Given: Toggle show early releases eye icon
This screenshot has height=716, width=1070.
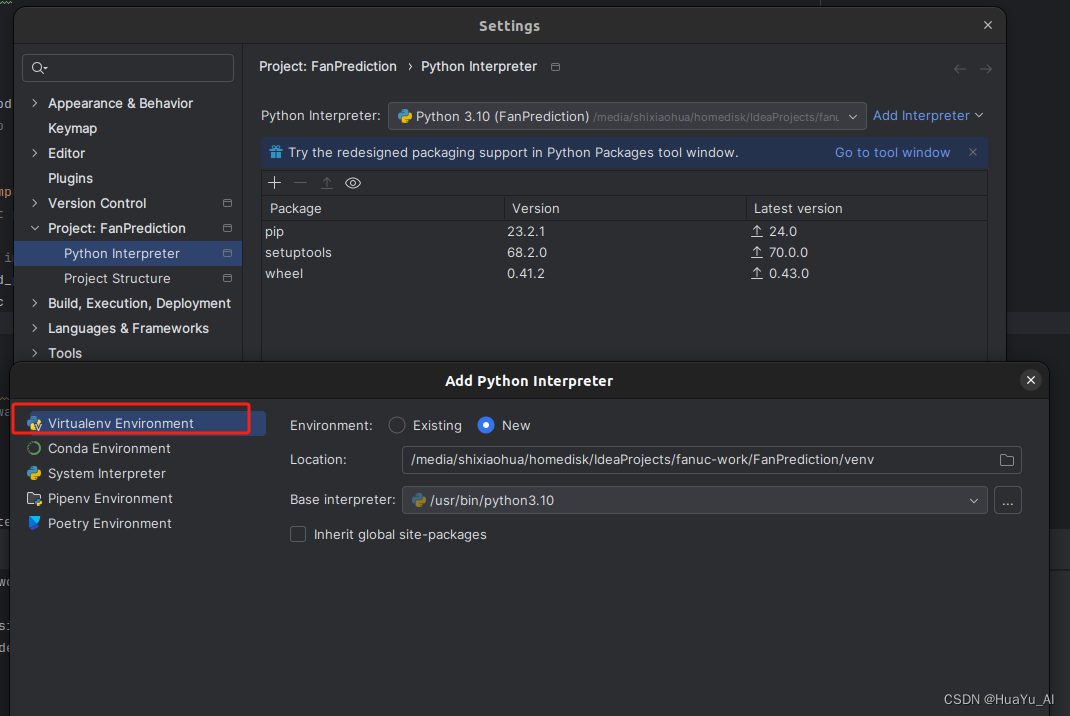Looking at the screenshot, I should pyautogui.click(x=353, y=182).
